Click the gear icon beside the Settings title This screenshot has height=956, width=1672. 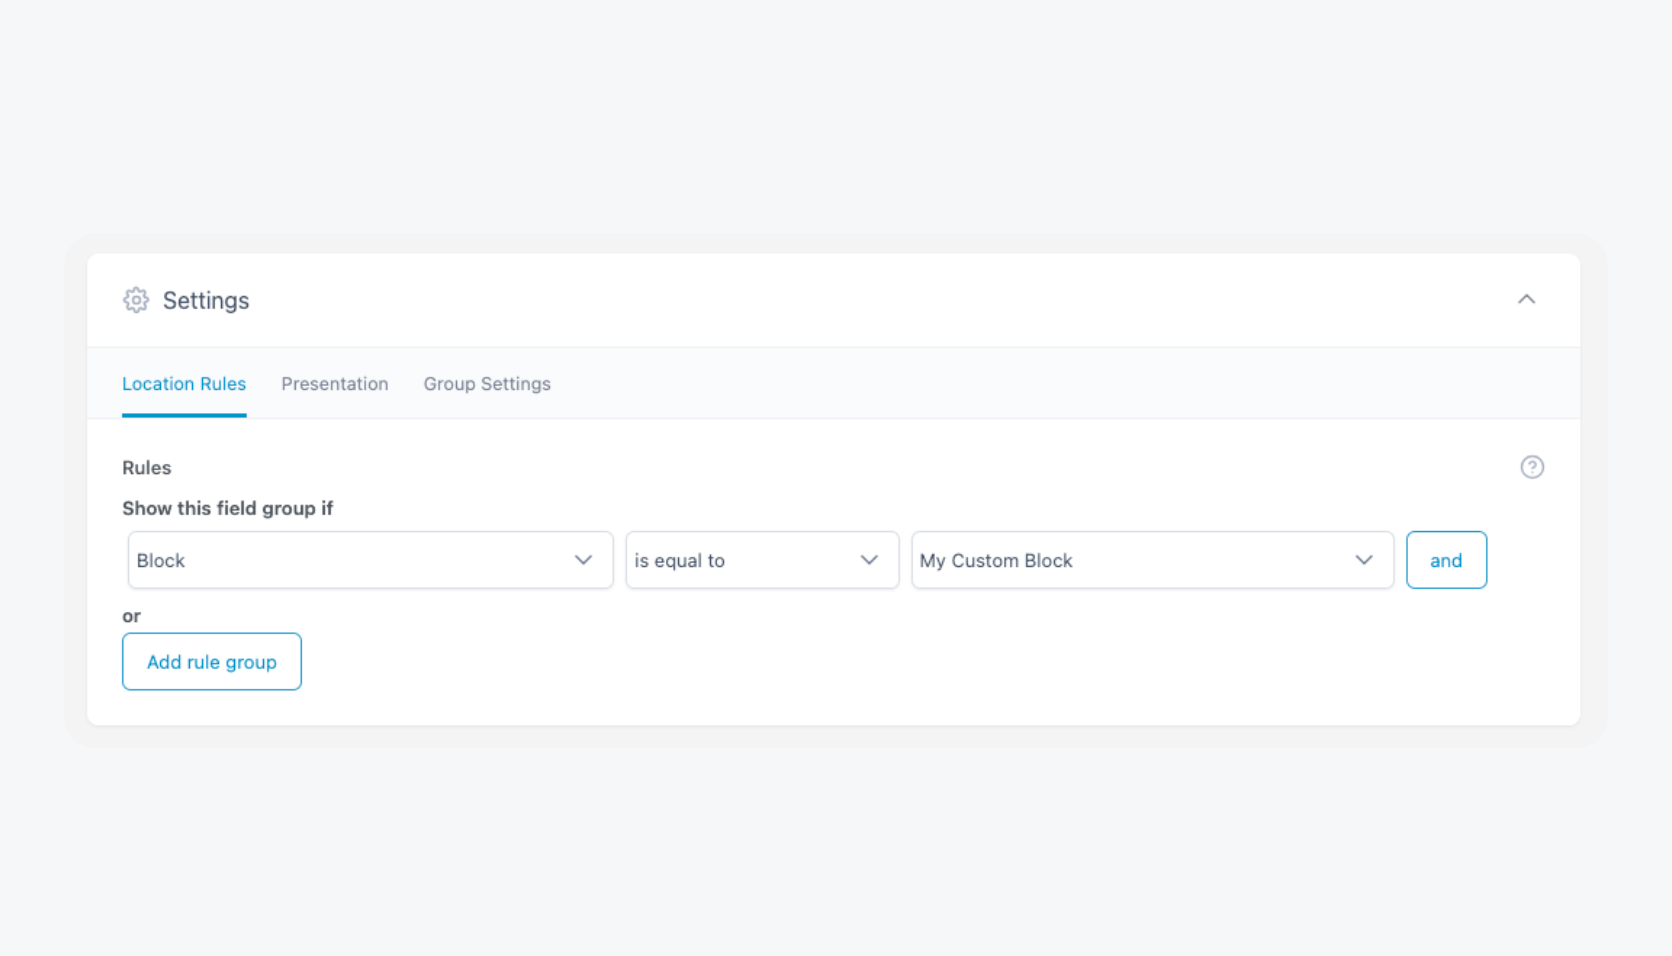click(135, 299)
